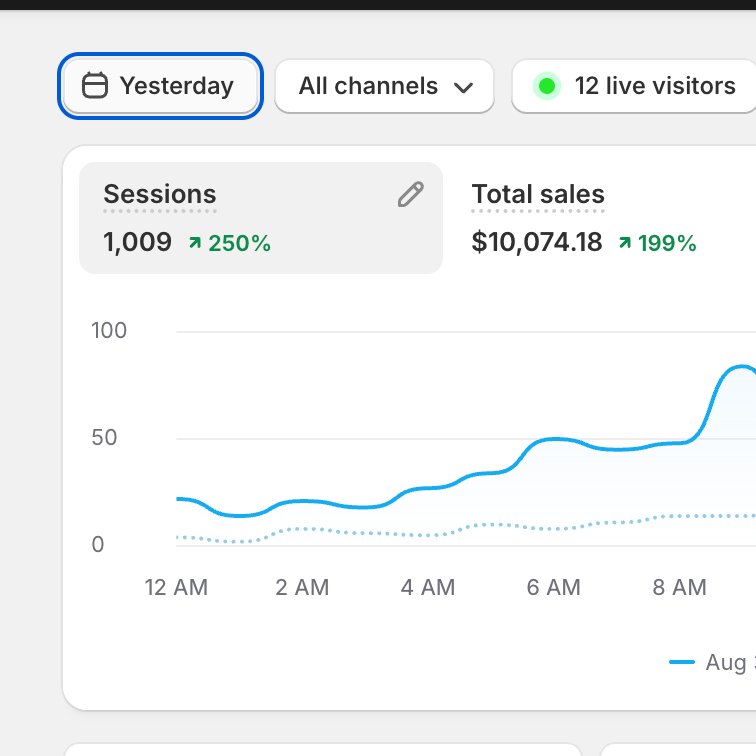Click the green live visitors indicator dot
The width and height of the screenshot is (756, 756).
pos(547,86)
